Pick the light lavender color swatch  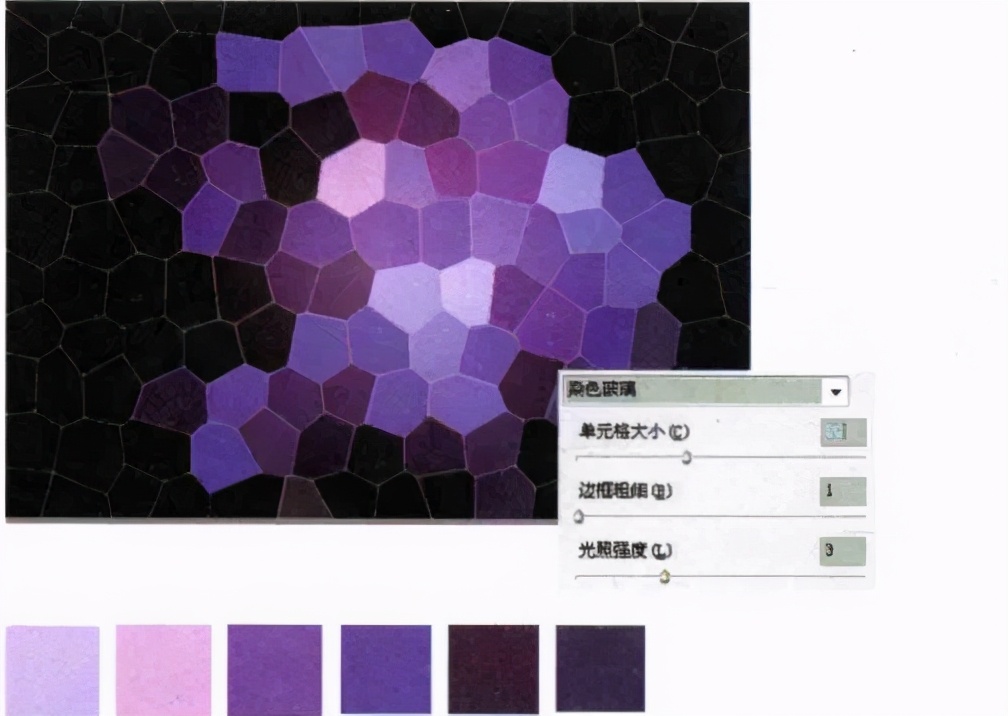pyautogui.click(x=53, y=669)
